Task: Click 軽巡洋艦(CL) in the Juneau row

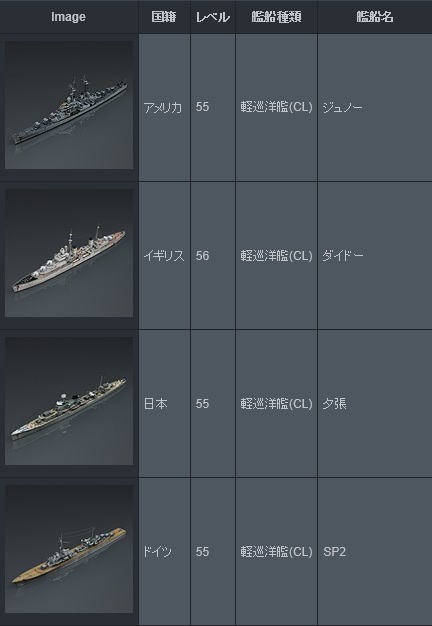Action: click(x=276, y=107)
